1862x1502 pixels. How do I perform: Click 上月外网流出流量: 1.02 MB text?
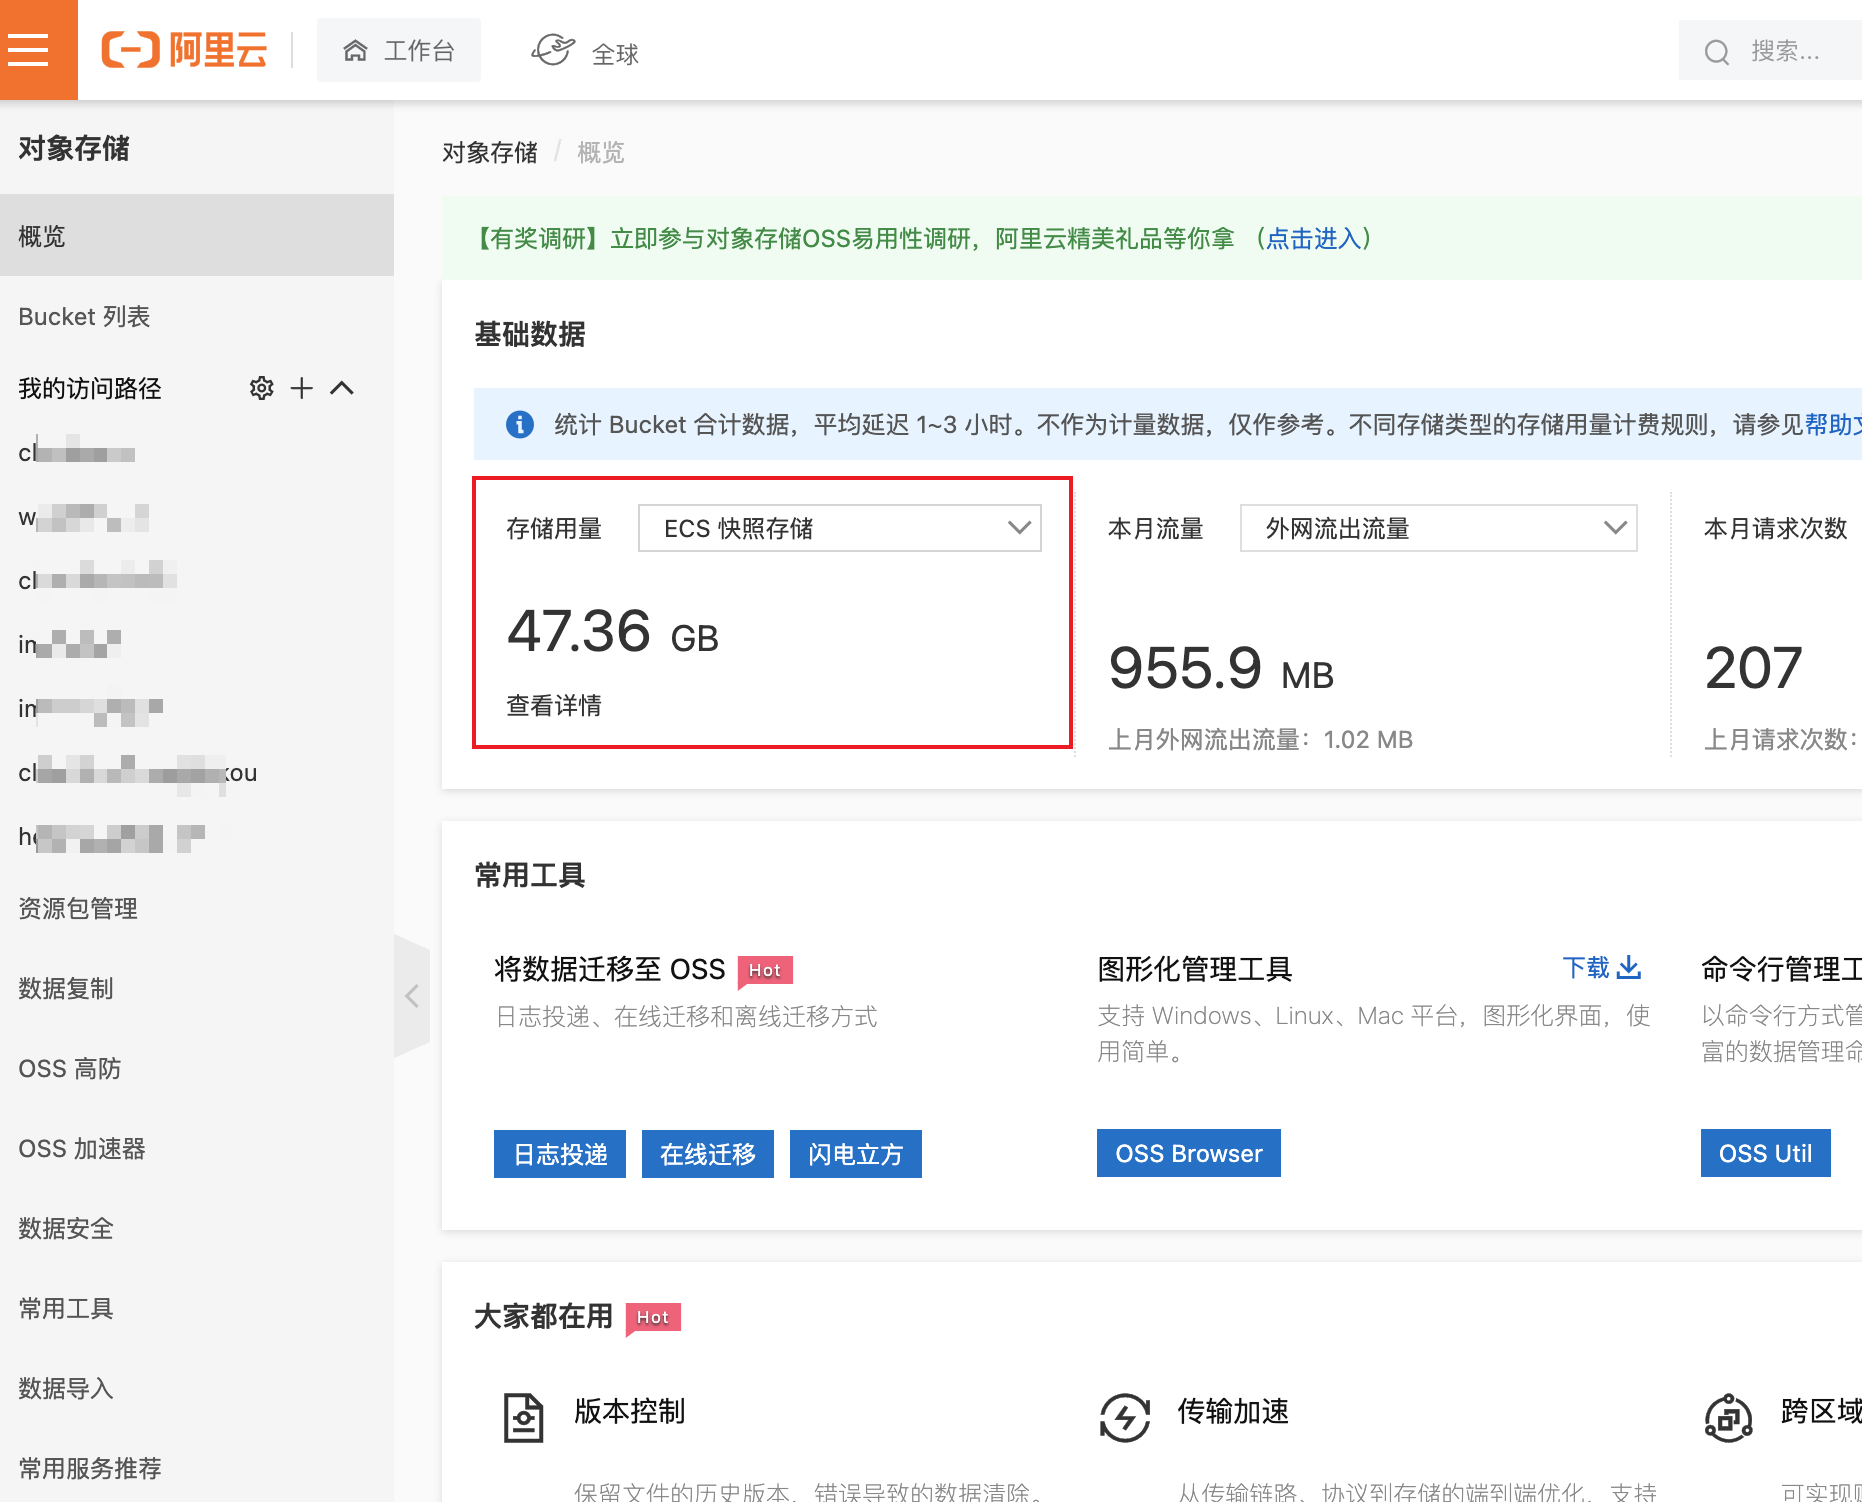coord(1260,739)
